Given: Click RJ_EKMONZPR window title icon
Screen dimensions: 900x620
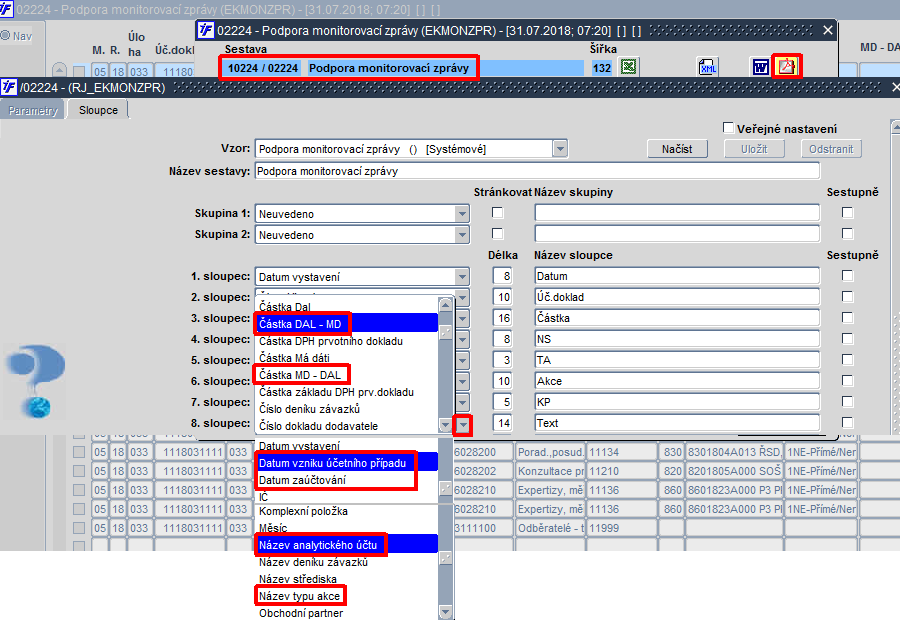Looking at the screenshot, I should click(x=9, y=87).
